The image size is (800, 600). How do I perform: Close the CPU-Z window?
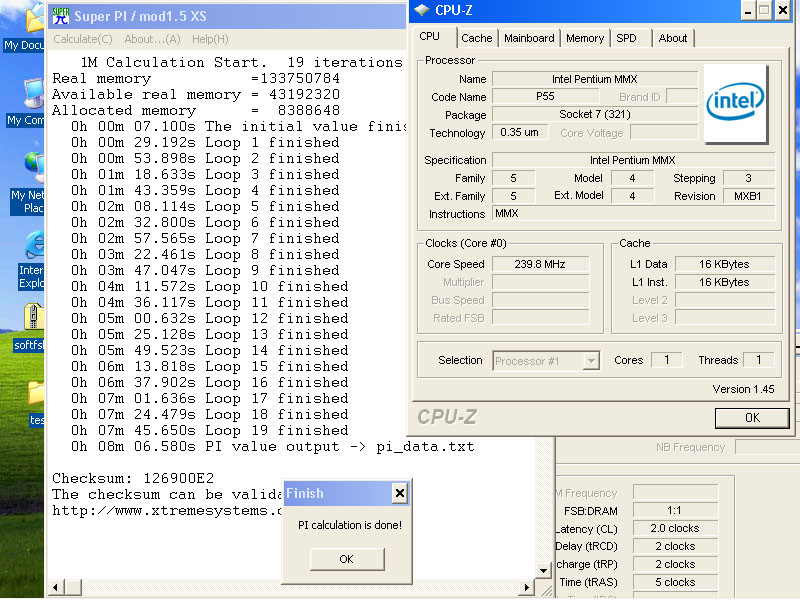tap(783, 11)
